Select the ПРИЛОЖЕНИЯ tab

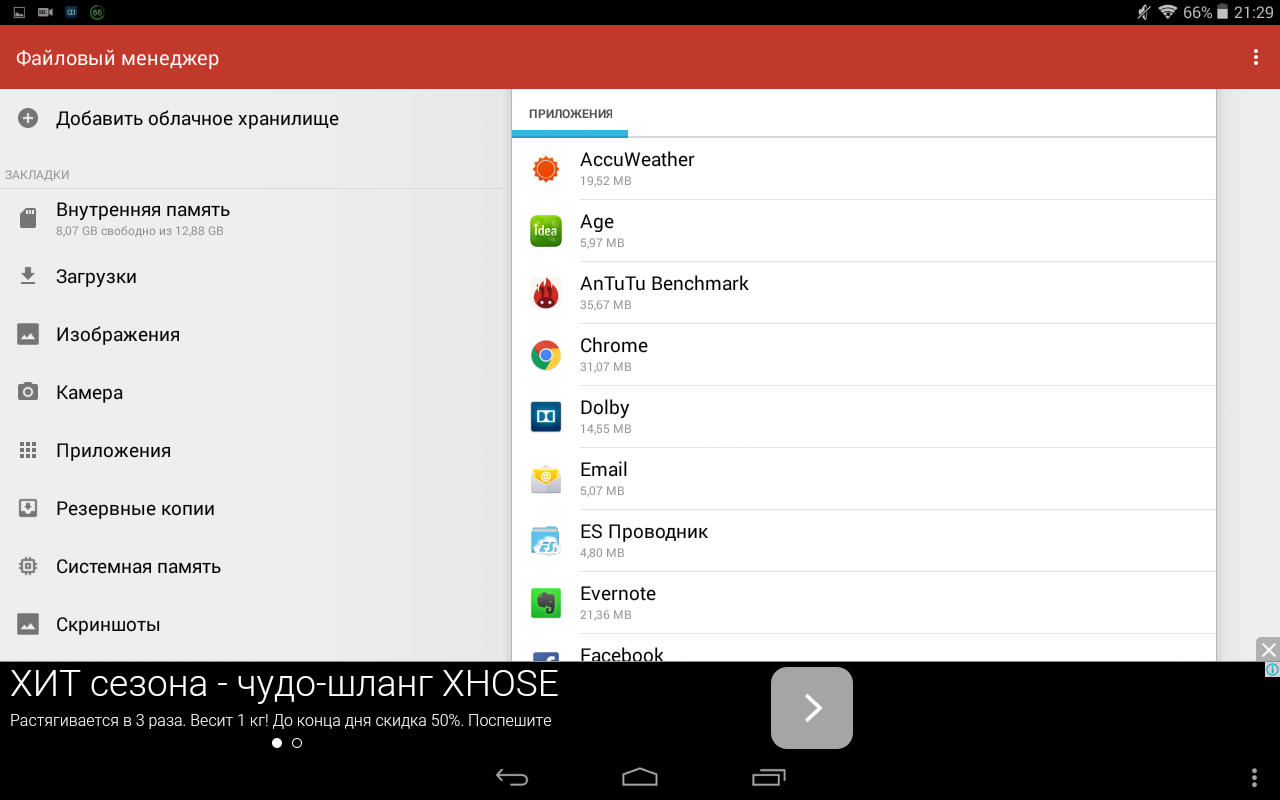click(570, 114)
